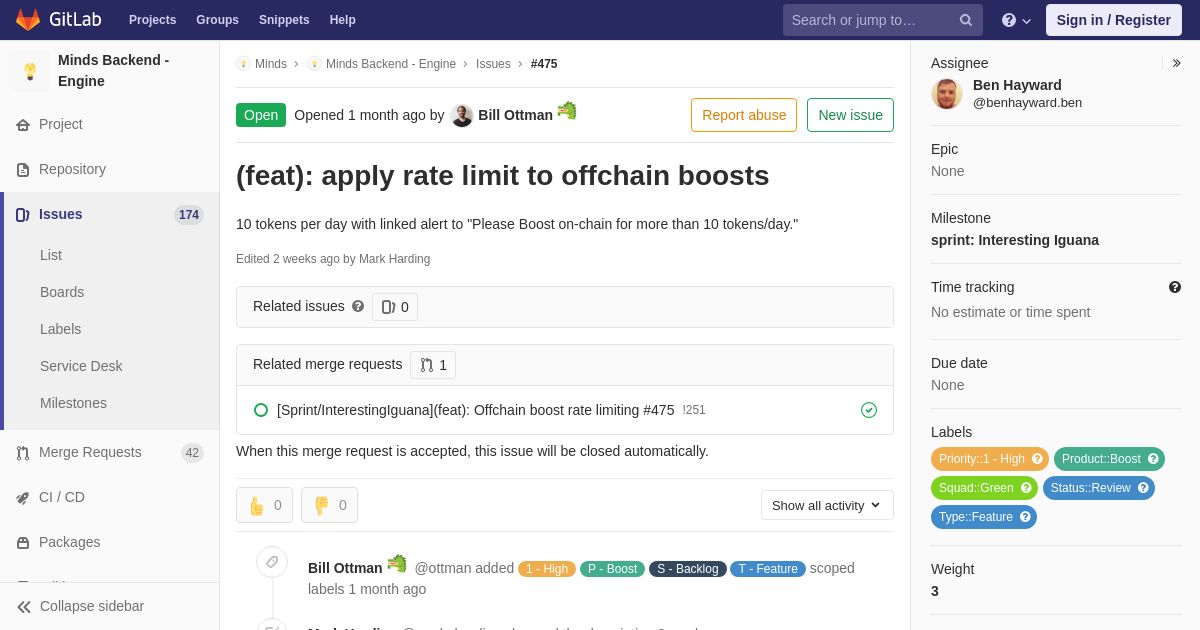Click the Priority::1 - High label in sidebar
The width and height of the screenshot is (1200, 630).
[x=981, y=459]
